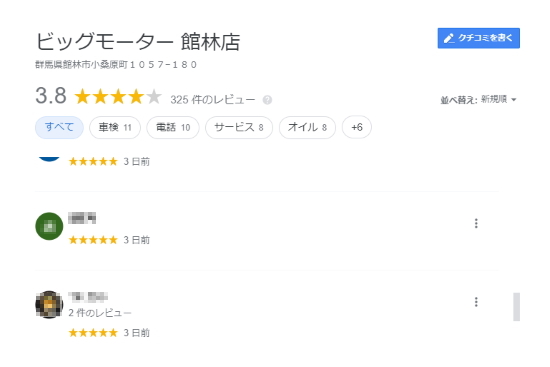
Task: Select the サービス 8 filter chip
Action: click(x=239, y=127)
